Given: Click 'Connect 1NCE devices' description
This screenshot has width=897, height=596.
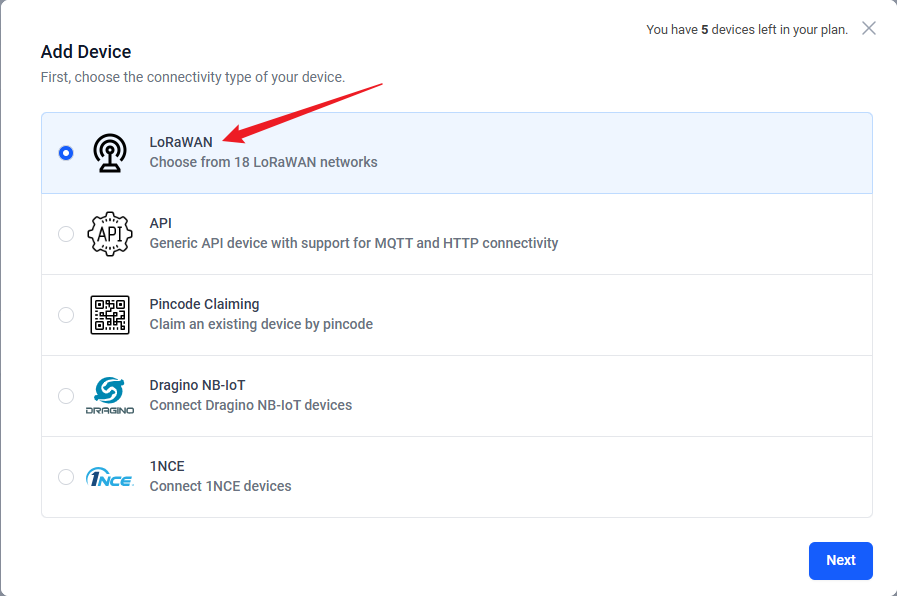Looking at the screenshot, I should tap(220, 486).
